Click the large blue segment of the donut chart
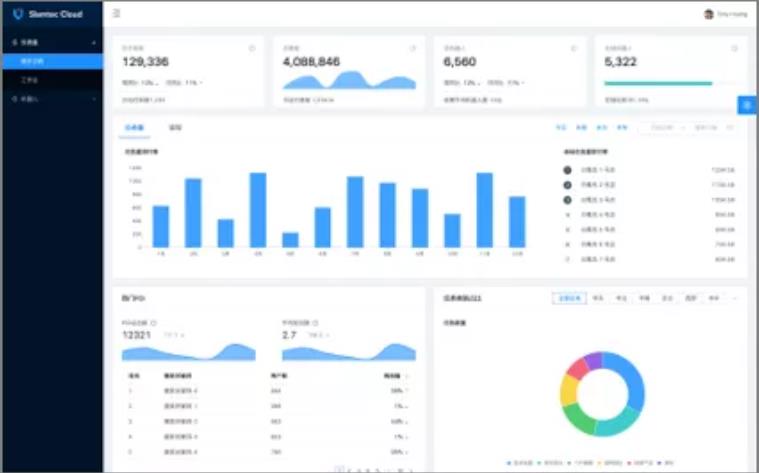 click(633, 378)
